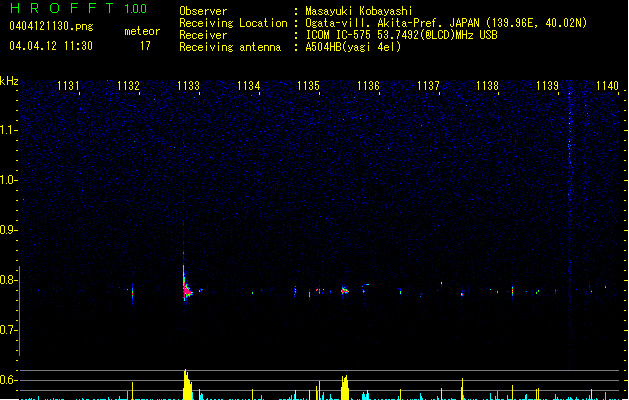Click the time axis marker 1140
This screenshot has height=400, width=629.
click(x=607, y=85)
